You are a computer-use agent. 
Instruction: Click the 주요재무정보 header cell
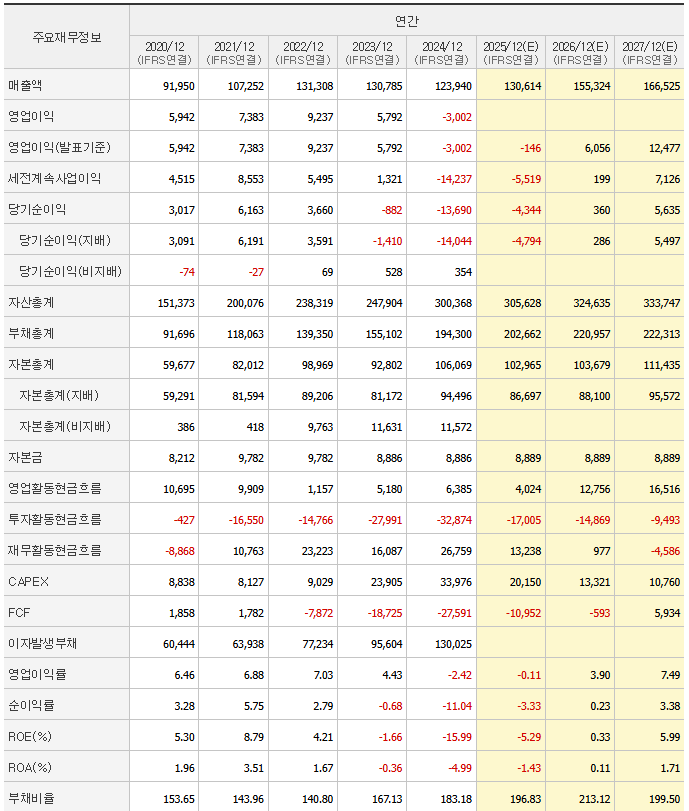click(x=67, y=37)
